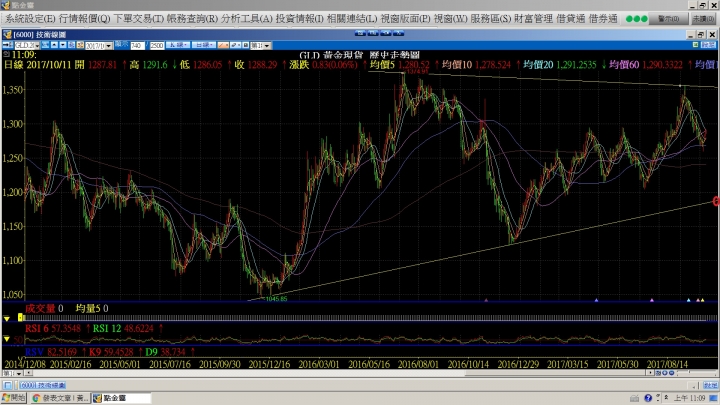Open the 行情報價 menu
The height and width of the screenshot is (405, 720).
click(x=85, y=19)
